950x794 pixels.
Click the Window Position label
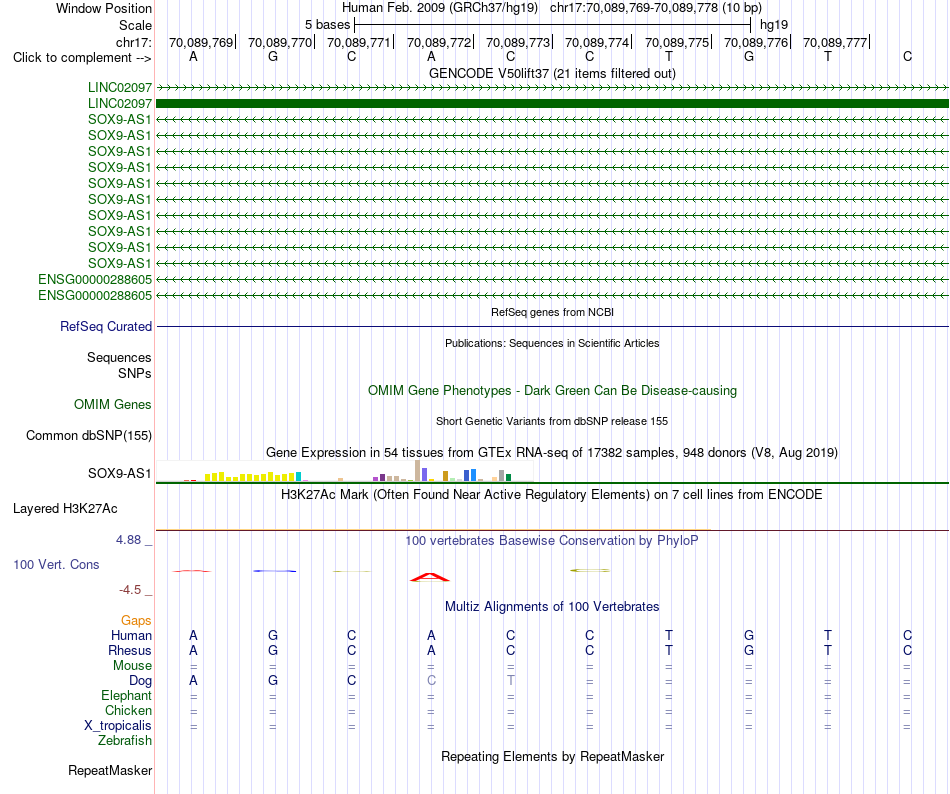104,8
